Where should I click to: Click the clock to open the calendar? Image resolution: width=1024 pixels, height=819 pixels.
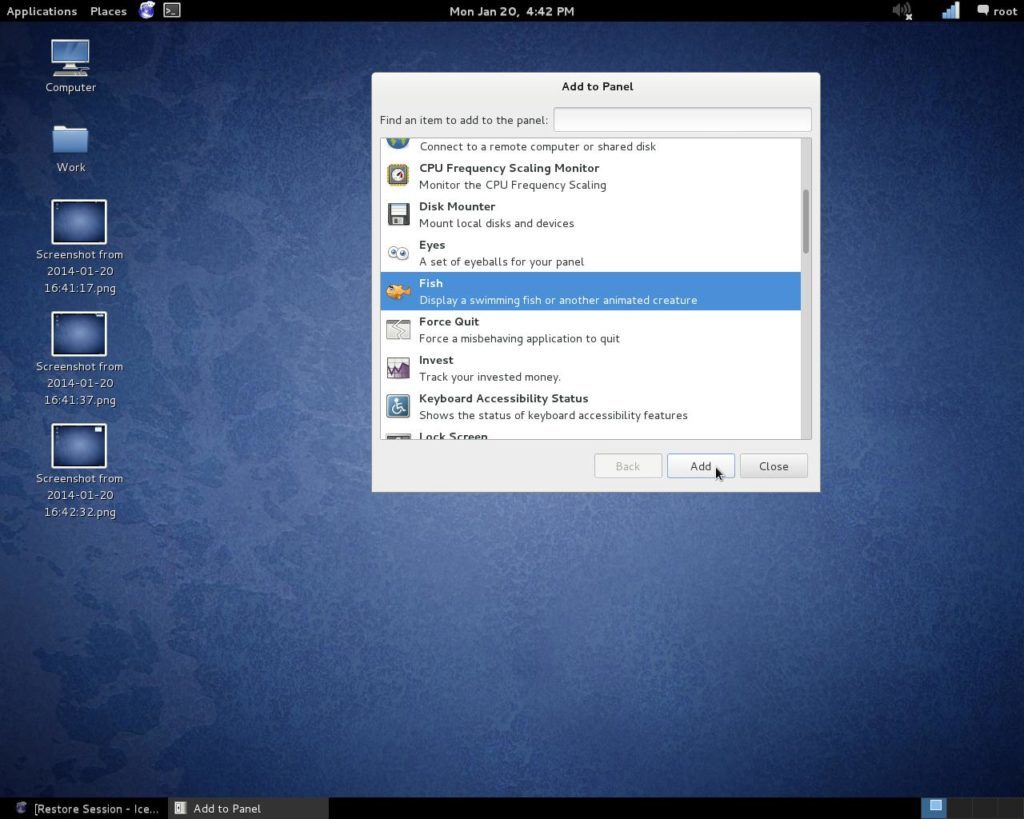(x=511, y=11)
